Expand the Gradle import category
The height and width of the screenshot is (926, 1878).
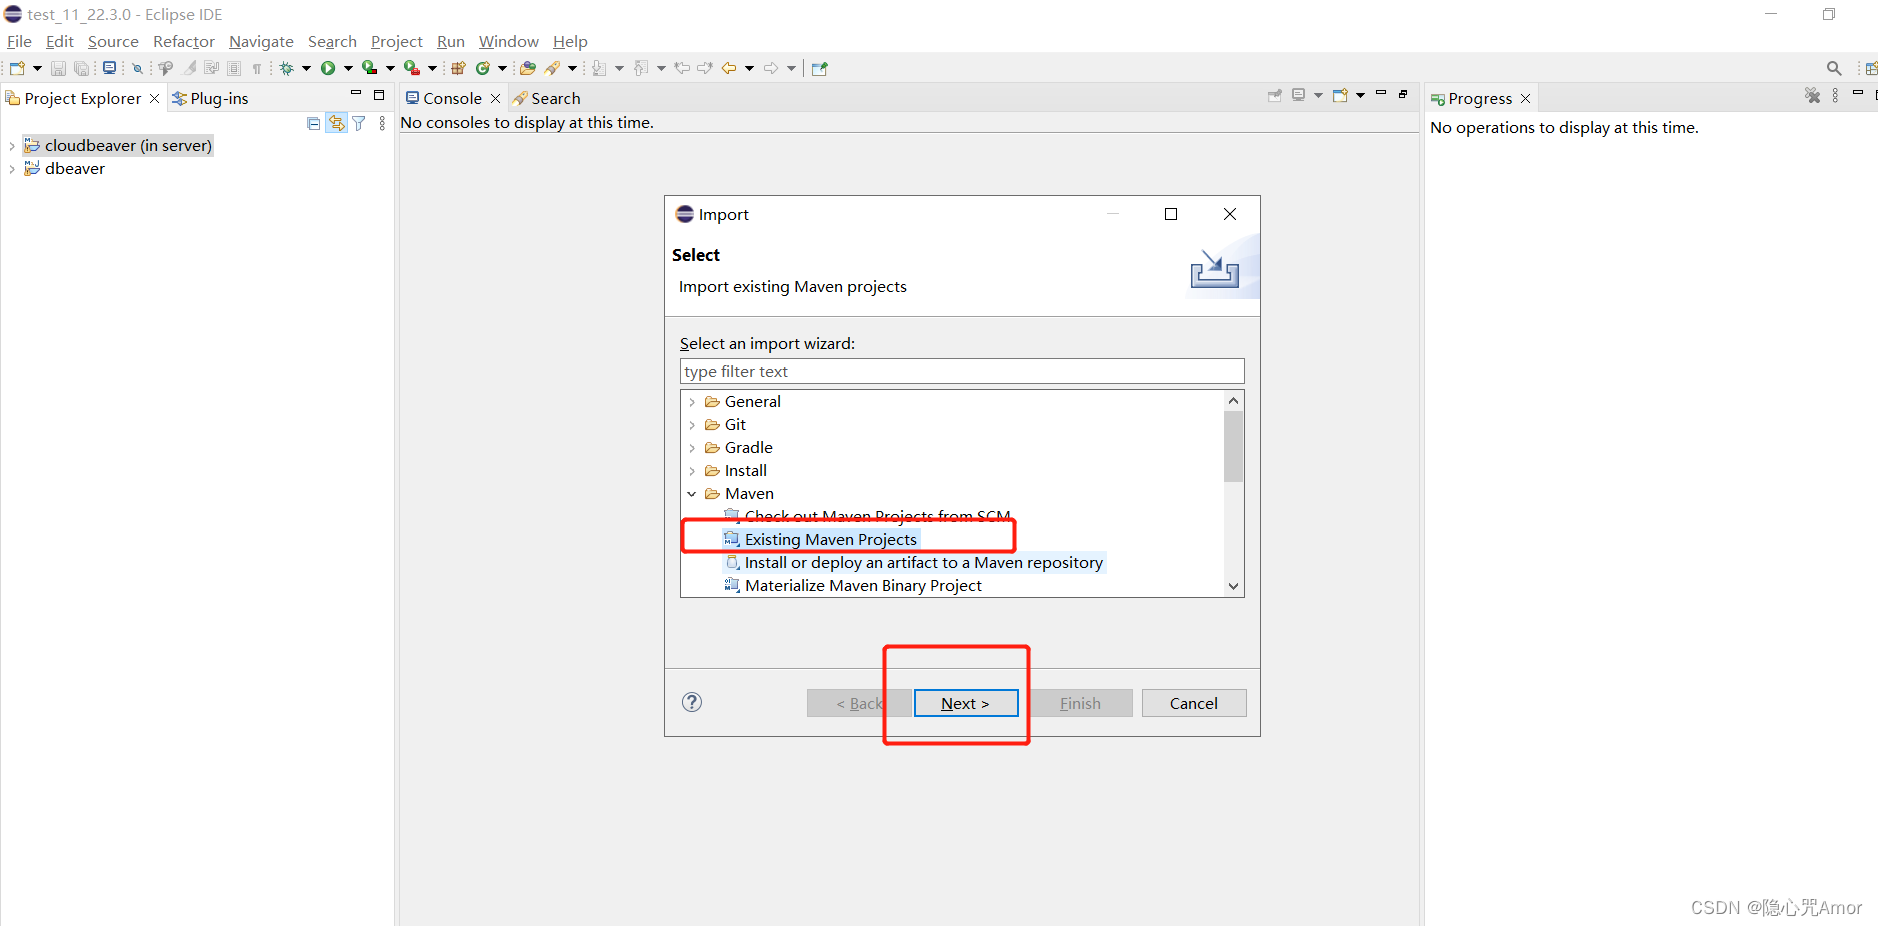coord(692,448)
